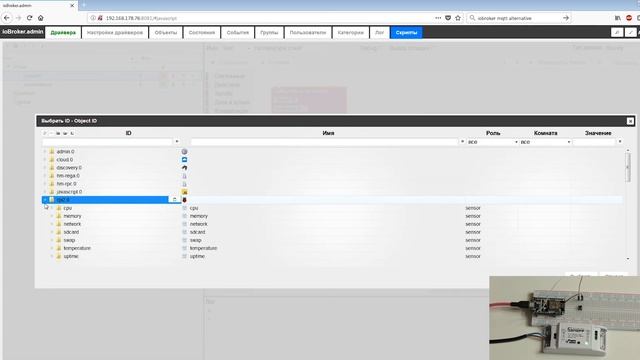Open the browser home page
Screen dimensions: 640x360
coord(40,18)
